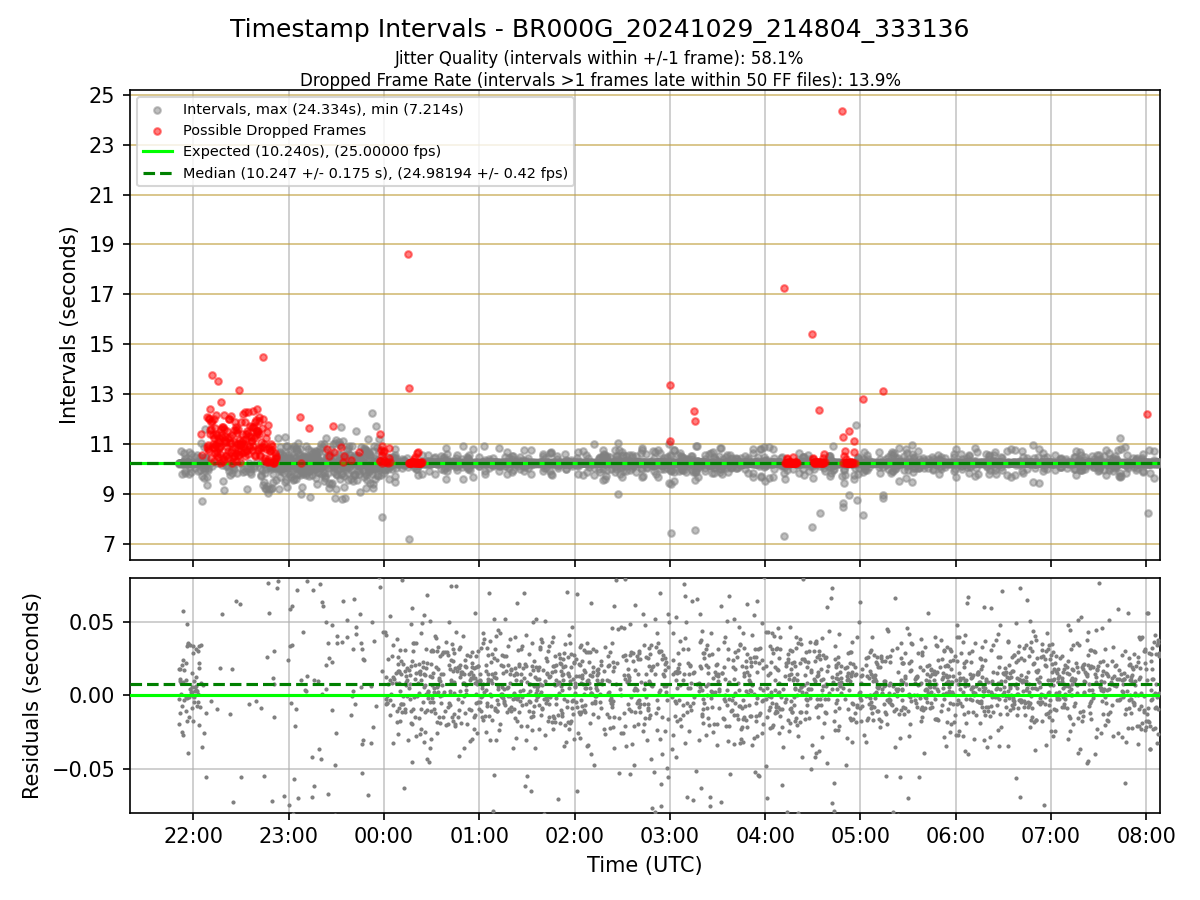The image size is (1200, 900).
Task: Click the y-axis tick label 13
Action: [100, 395]
